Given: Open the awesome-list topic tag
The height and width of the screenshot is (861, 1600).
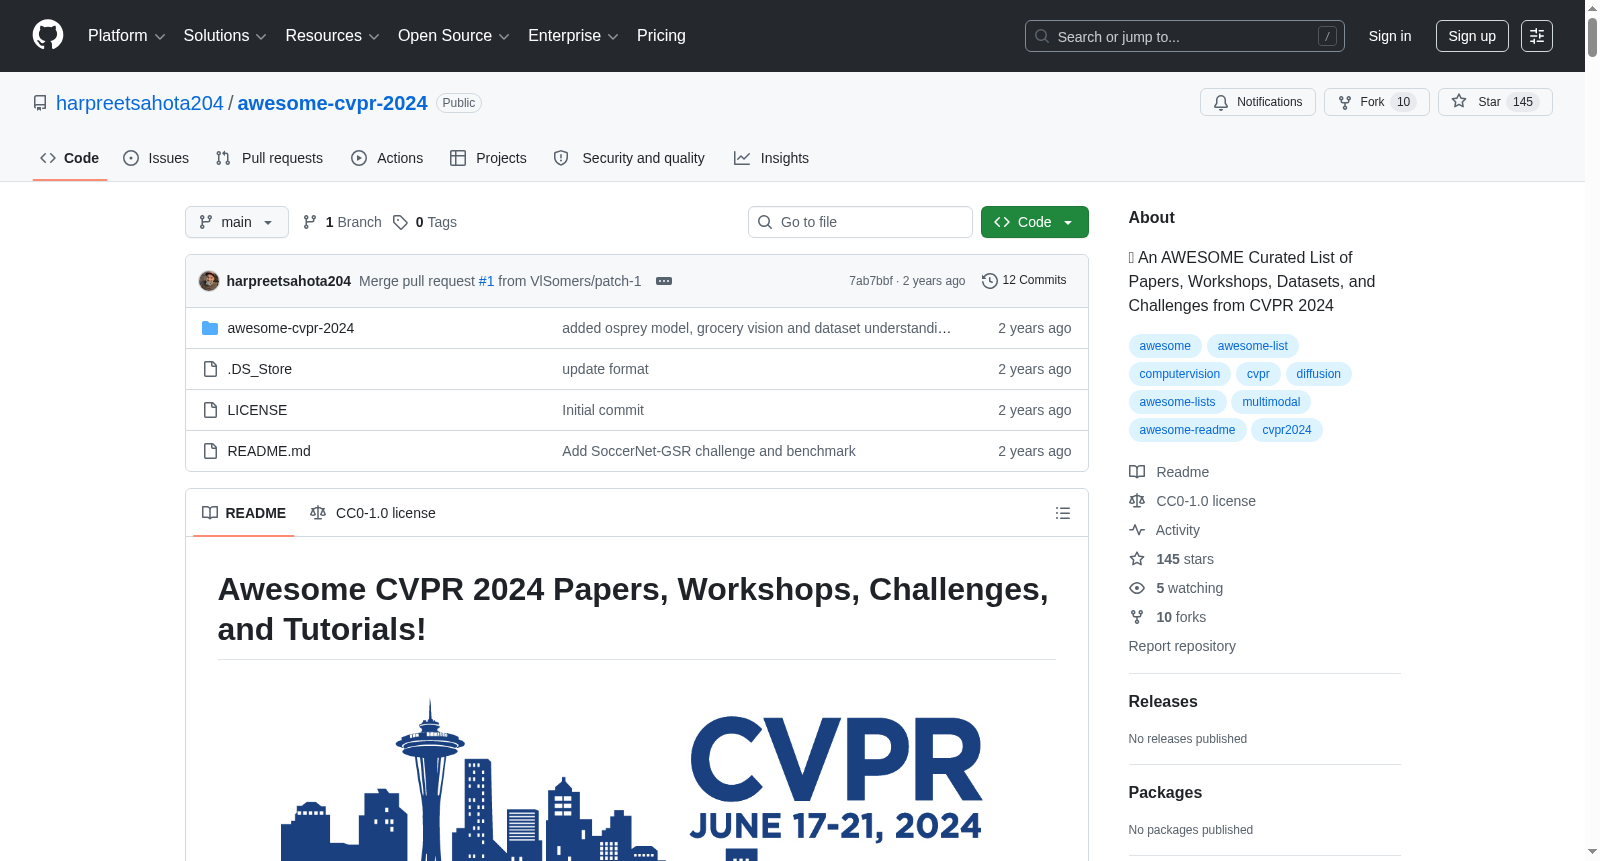Looking at the screenshot, I should click(1253, 346).
